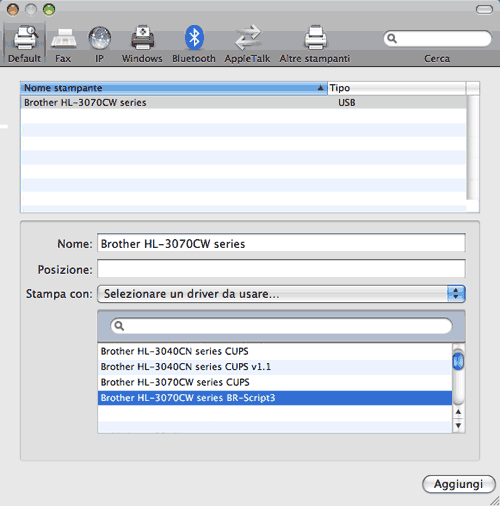
Task: Click the driver list scroll up arrow
Action: point(458,412)
